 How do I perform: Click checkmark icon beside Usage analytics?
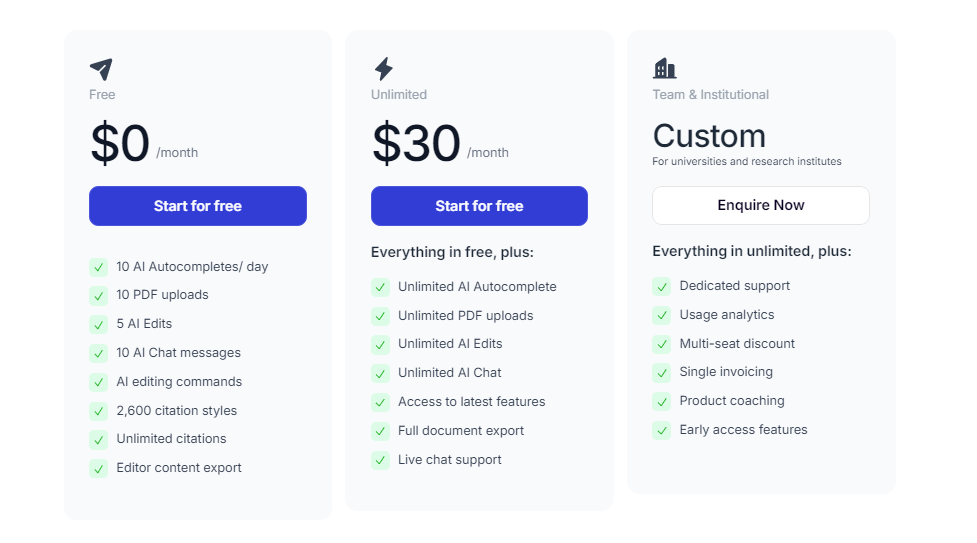click(x=661, y=315)
